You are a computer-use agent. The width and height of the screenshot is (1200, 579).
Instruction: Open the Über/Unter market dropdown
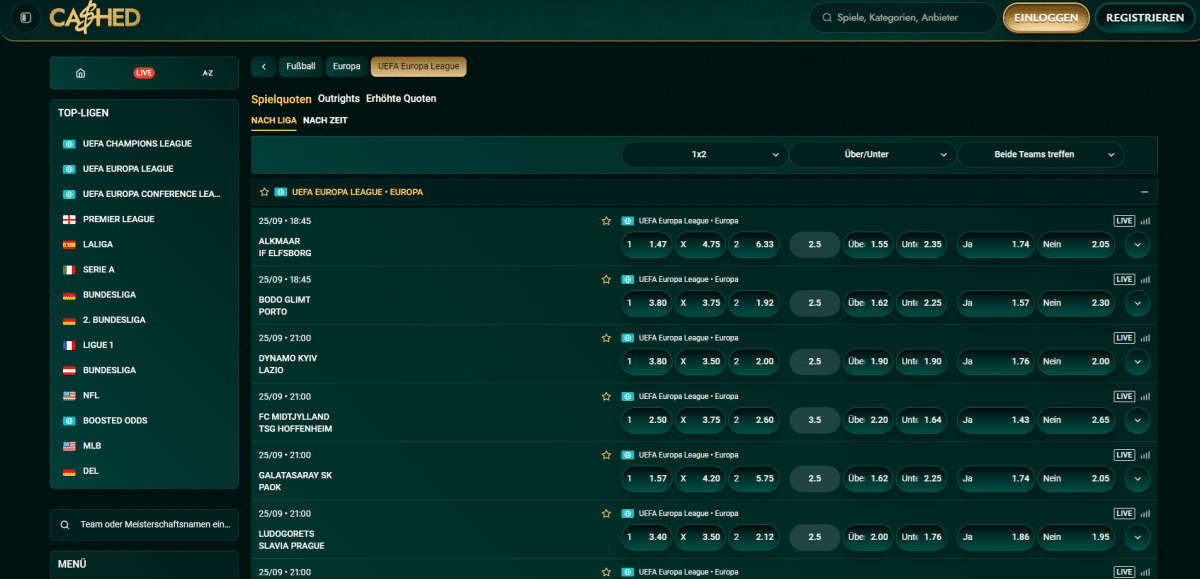click(873, 155)
